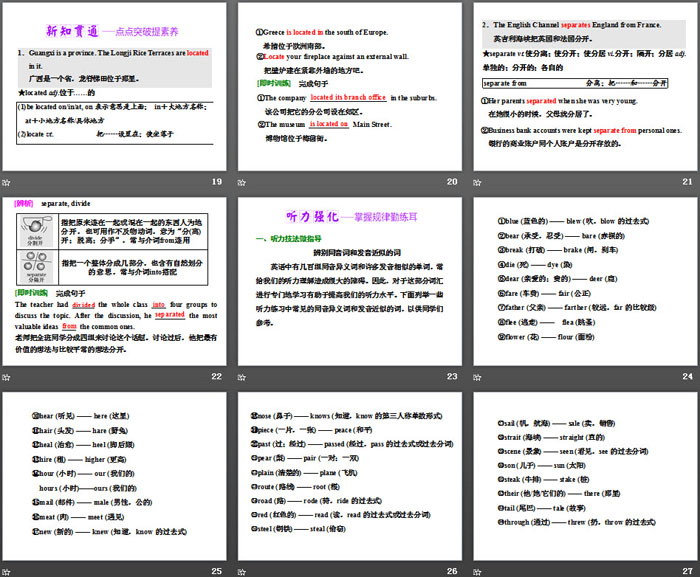Click the star icon under slide 22
Screen dimensions: 700x577
6,377
